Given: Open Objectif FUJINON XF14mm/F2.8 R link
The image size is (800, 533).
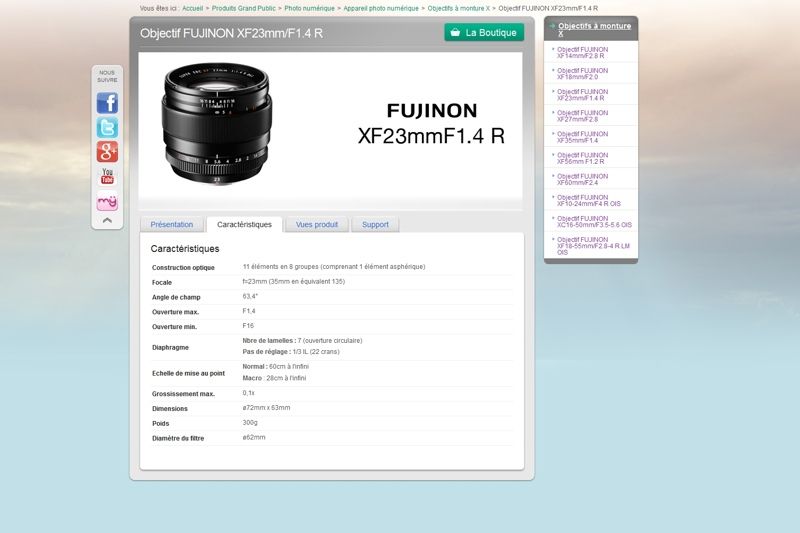Looking at the screenshot, I should click(583, 53).
